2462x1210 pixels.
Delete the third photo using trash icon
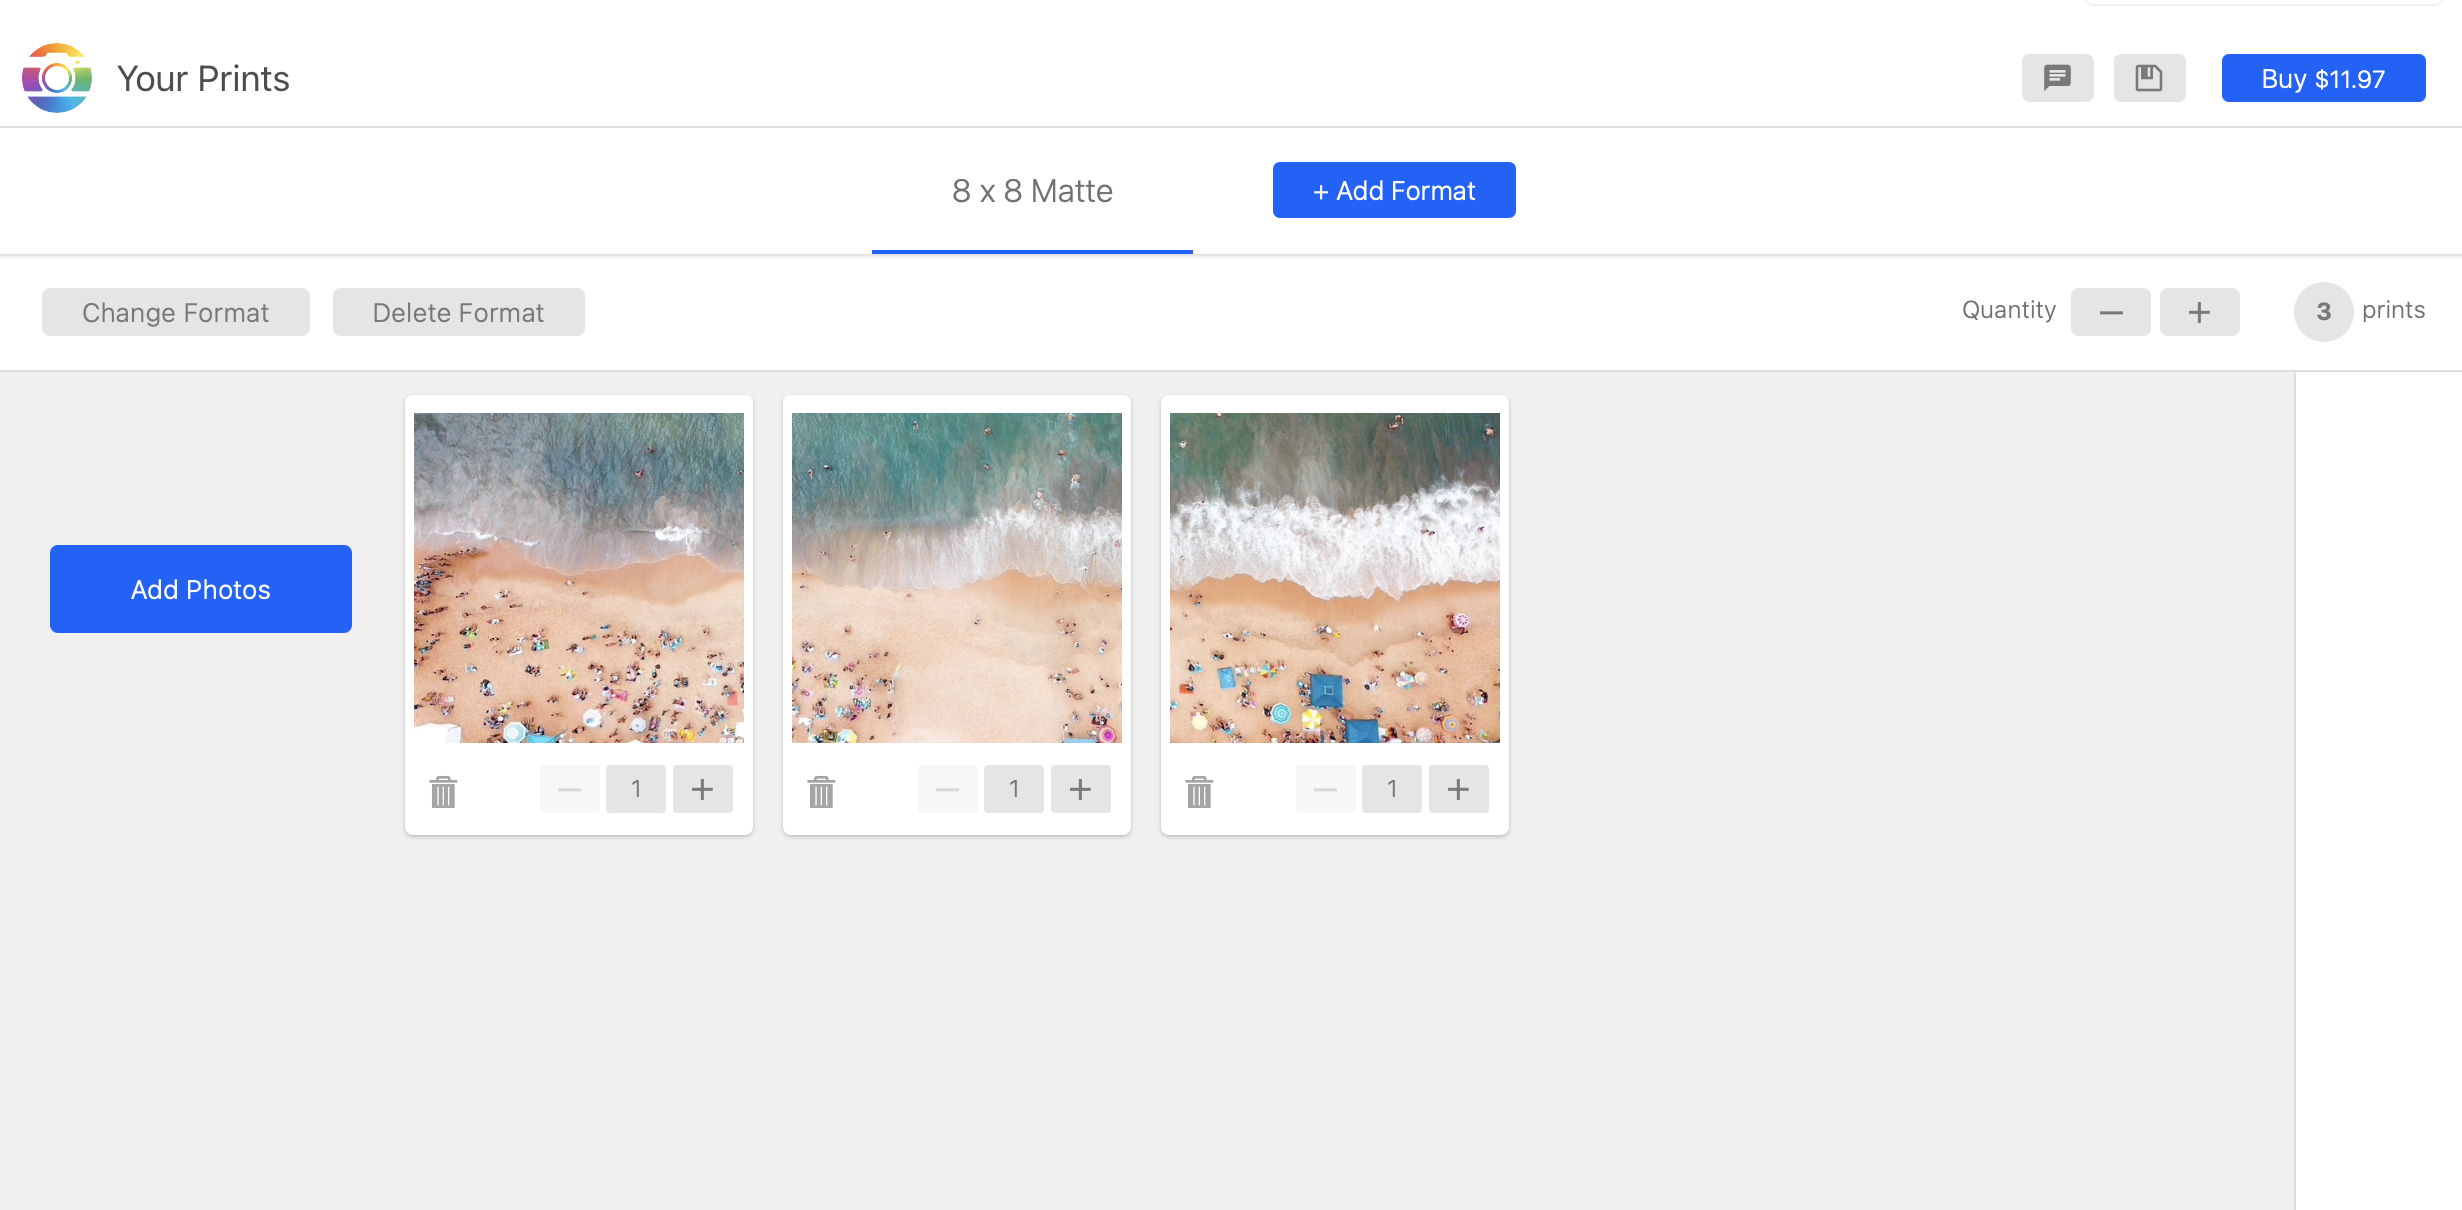click(1199, 791)
